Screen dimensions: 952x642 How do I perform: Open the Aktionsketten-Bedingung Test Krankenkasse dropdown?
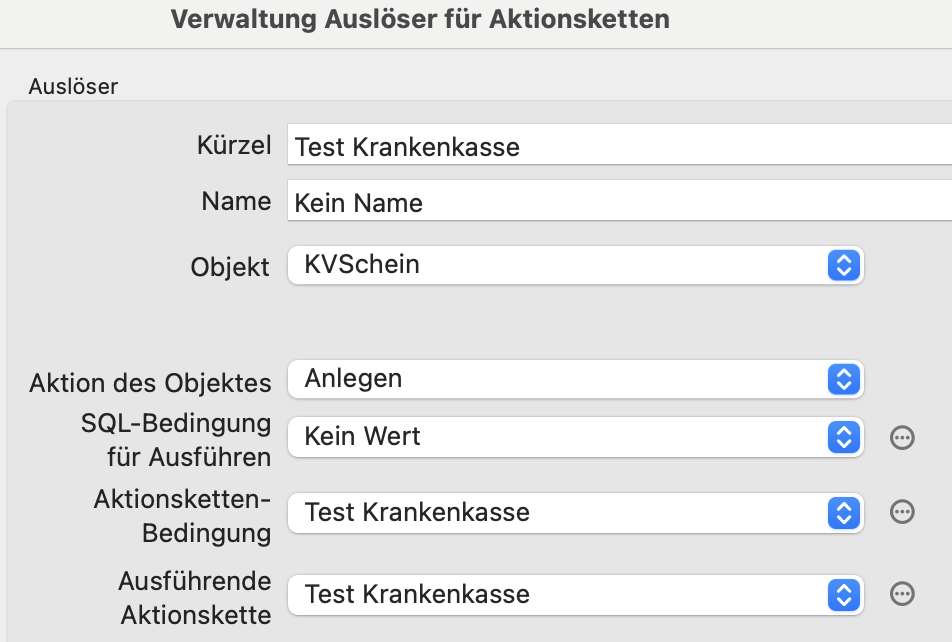tap(576, 513)
